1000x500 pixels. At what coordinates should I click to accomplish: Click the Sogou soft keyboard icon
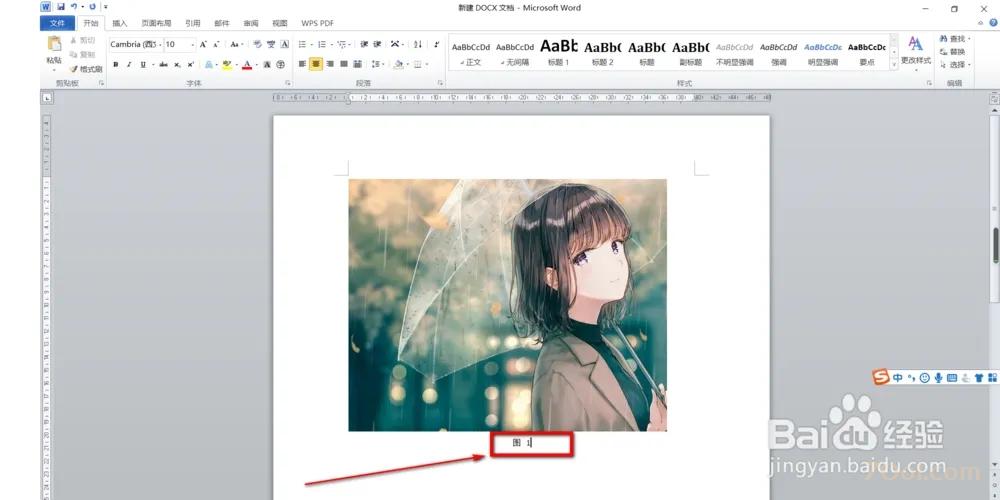pyautogui.click(x=952, y=378)
